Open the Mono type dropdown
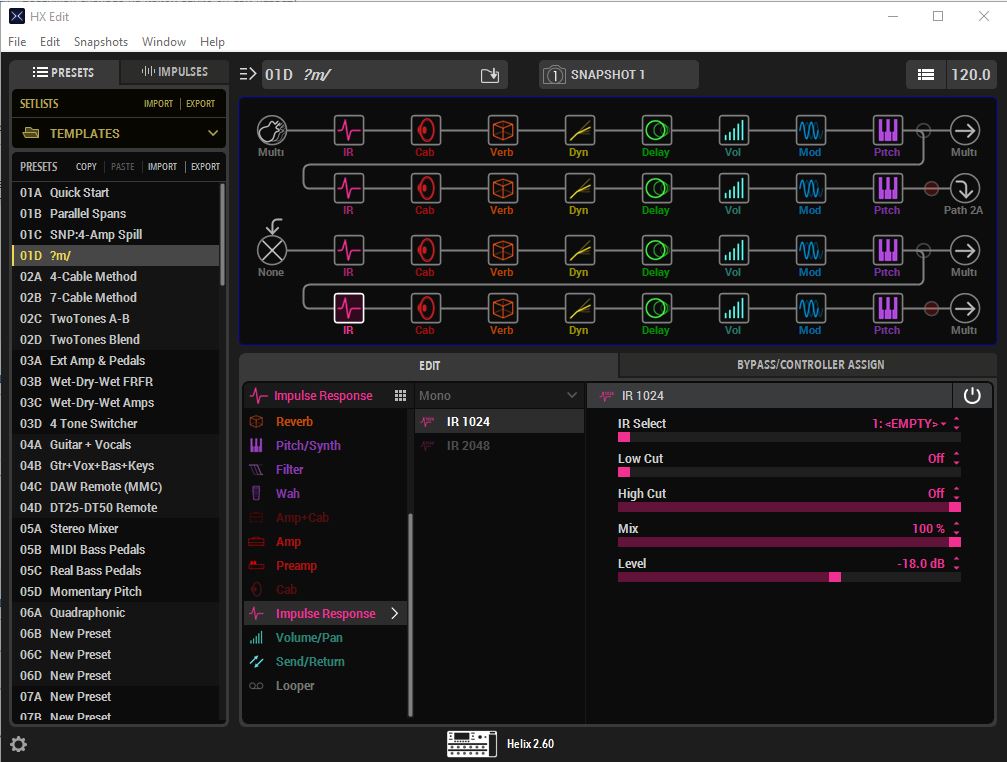This screenshot has height=762, width=1007. (x=498, y=395)
